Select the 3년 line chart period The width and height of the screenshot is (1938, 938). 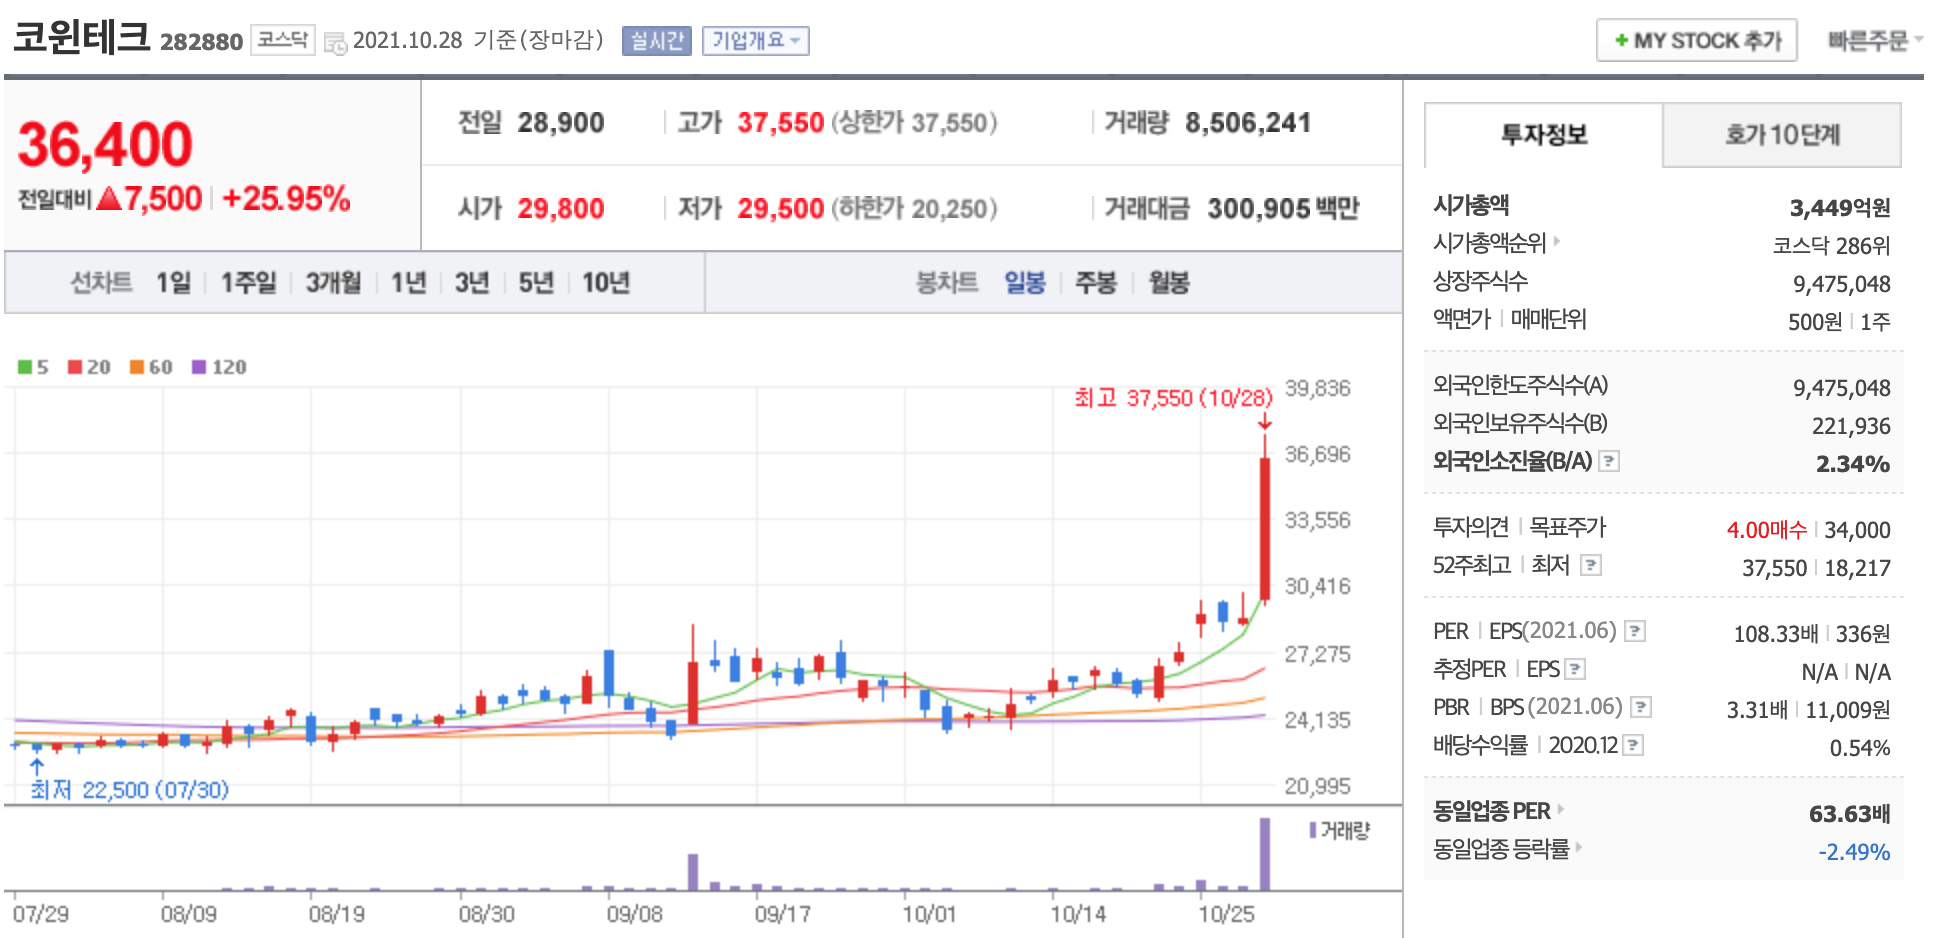pyautogui.click(x=472, y=283)
